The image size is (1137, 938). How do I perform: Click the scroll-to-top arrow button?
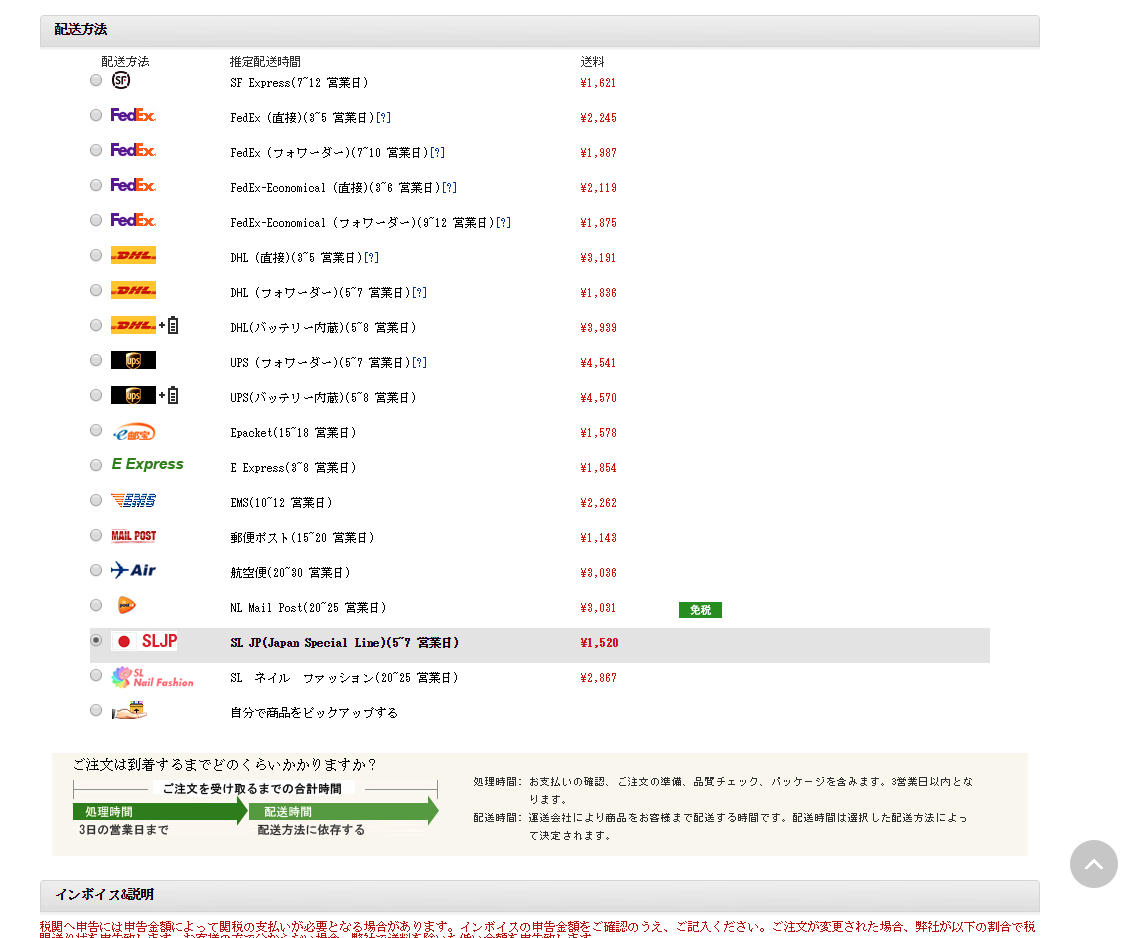1093,864
